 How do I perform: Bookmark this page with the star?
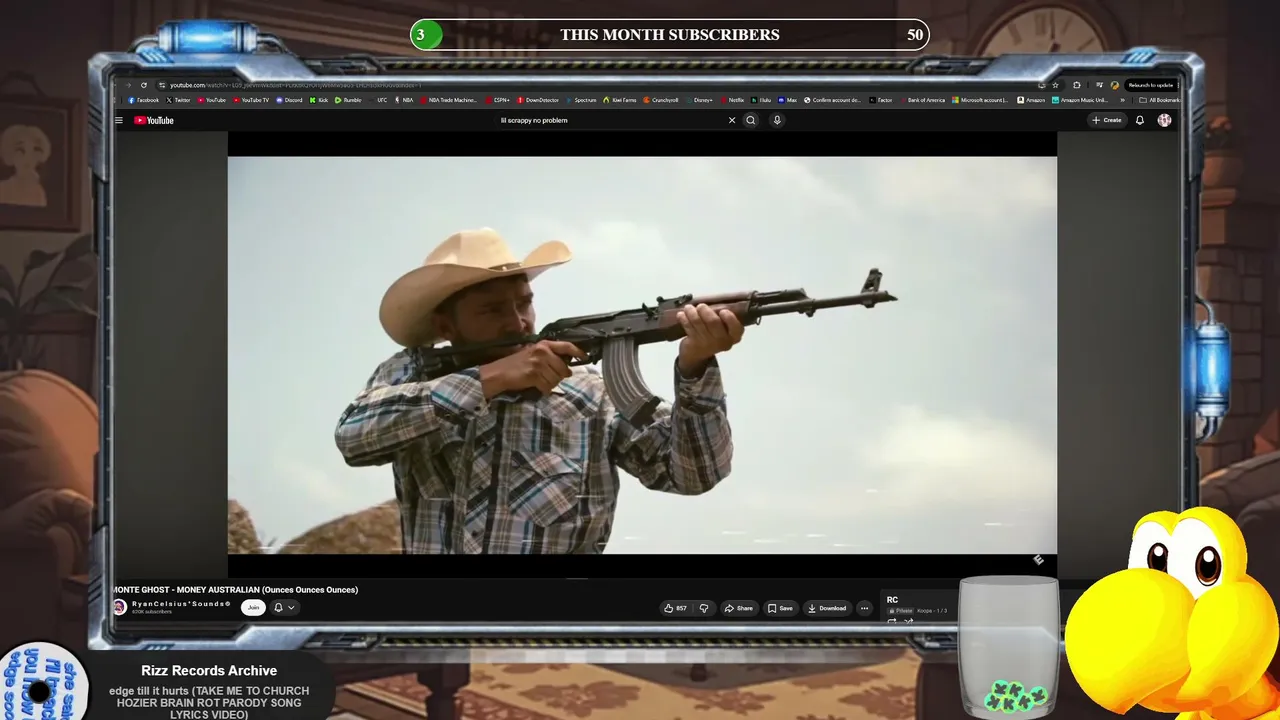1056,85
